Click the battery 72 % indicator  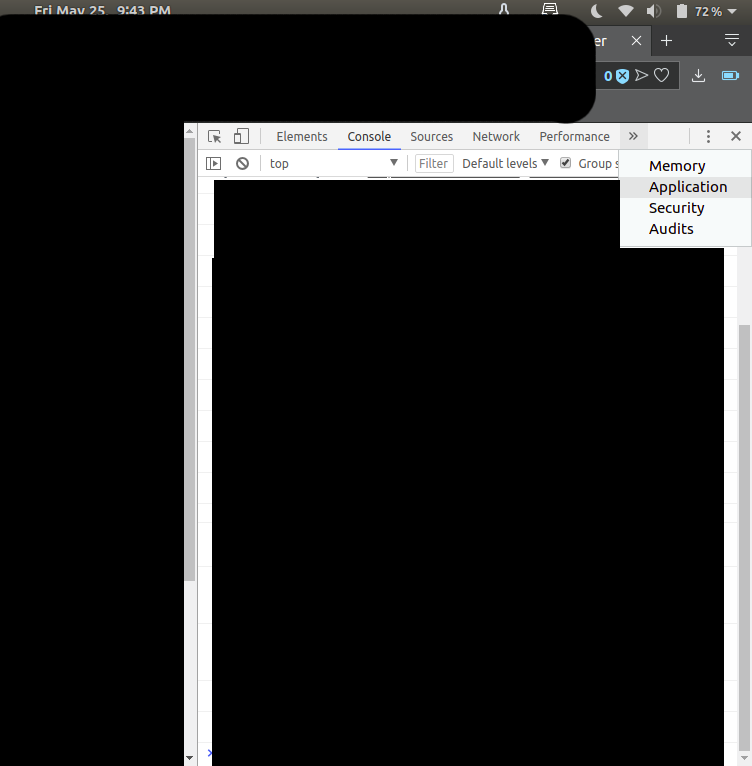point(699,11)
